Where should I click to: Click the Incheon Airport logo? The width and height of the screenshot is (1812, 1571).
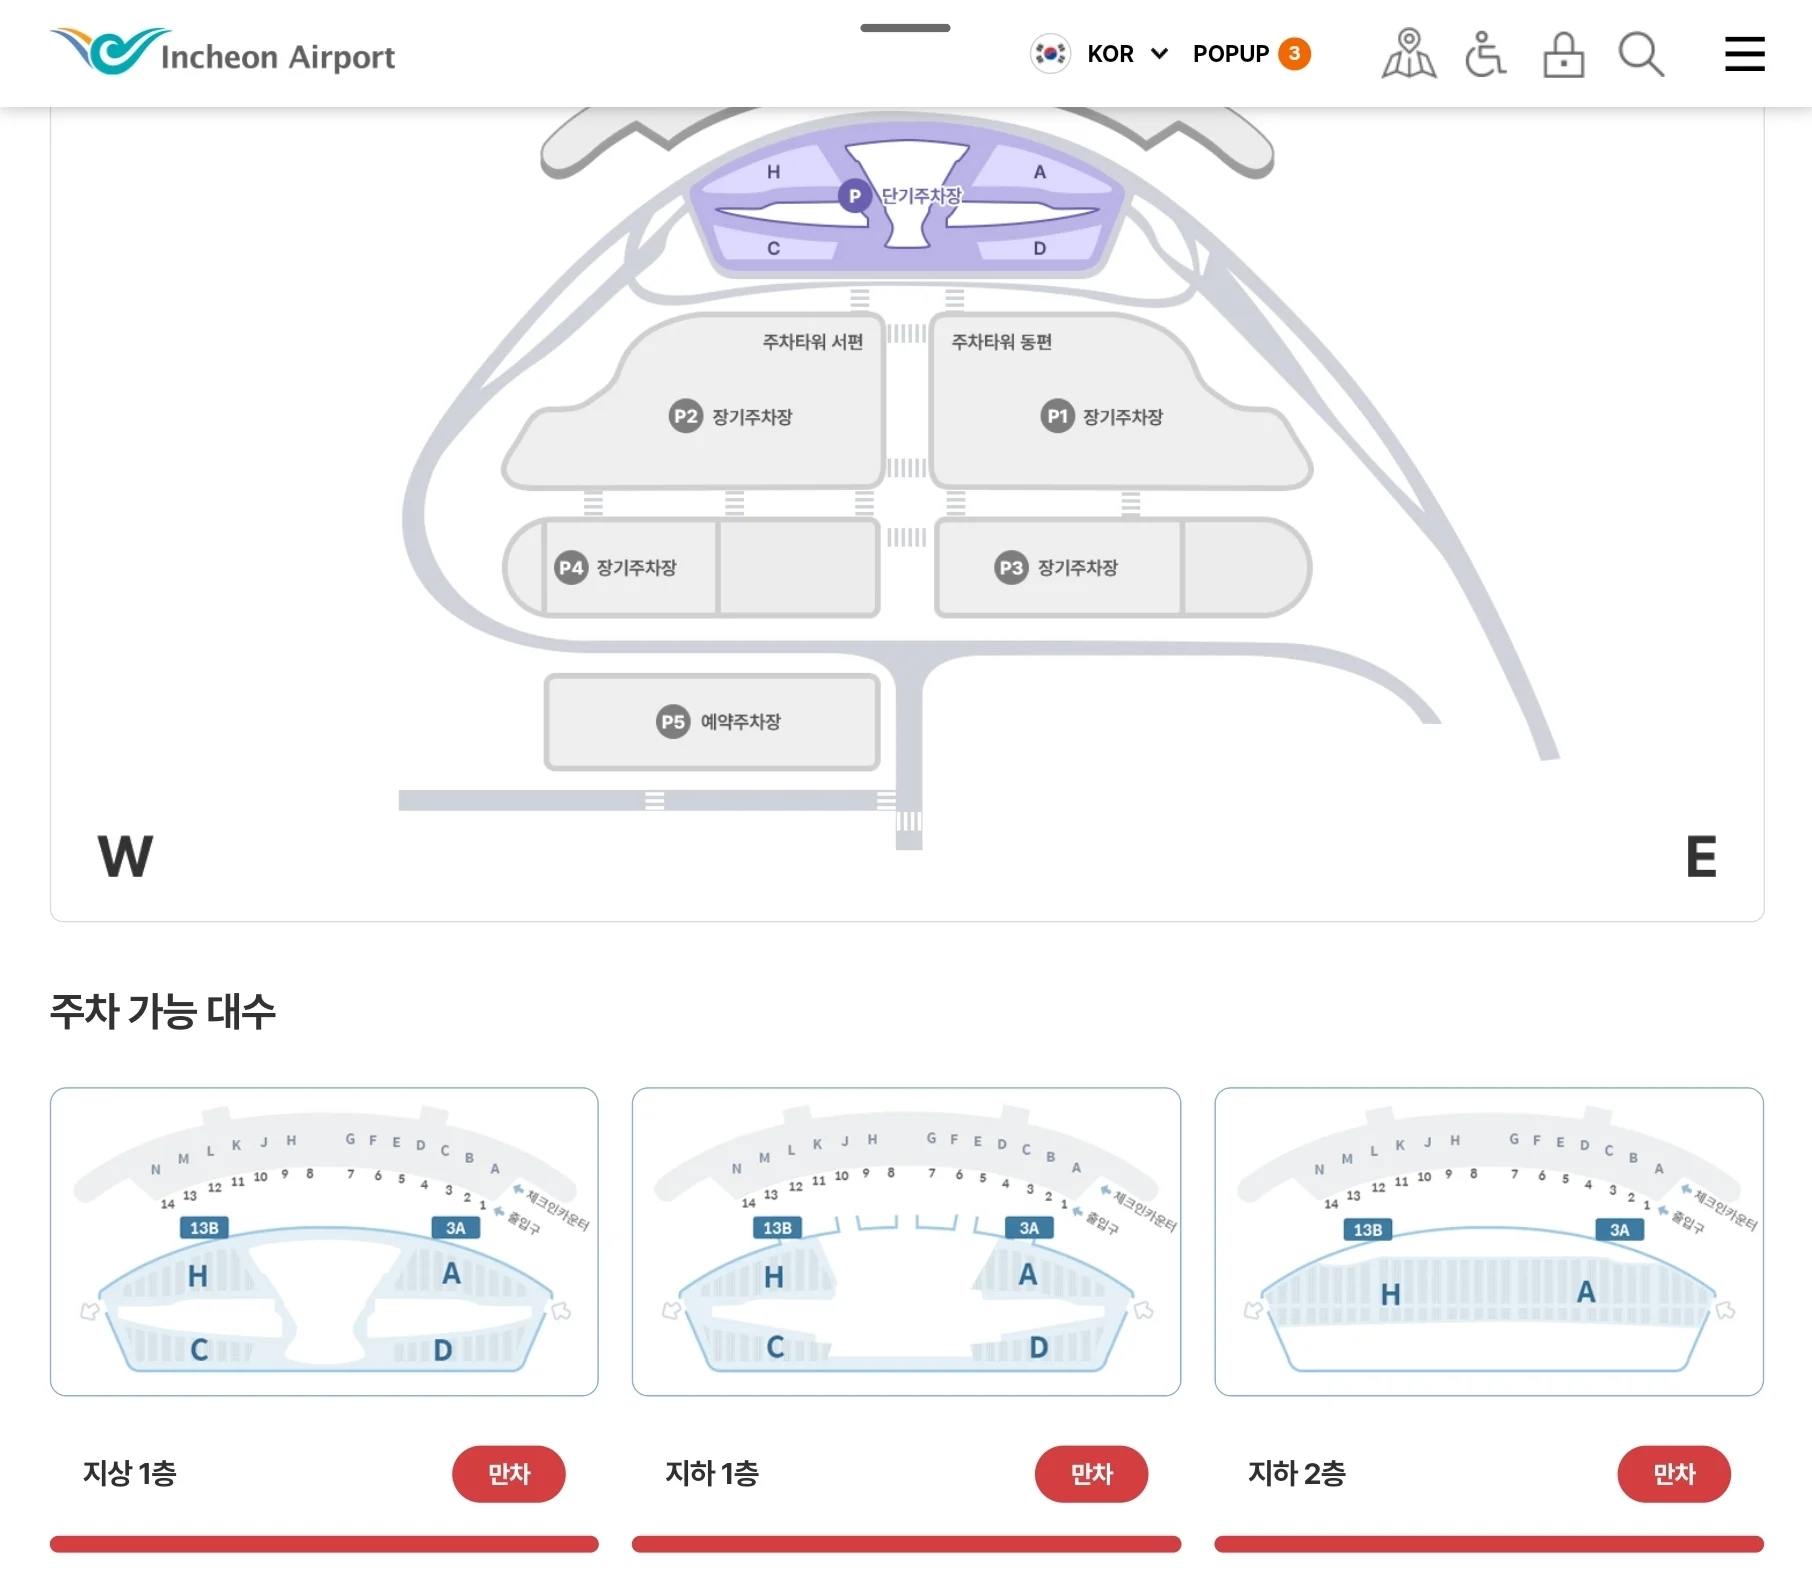point(223,52)
